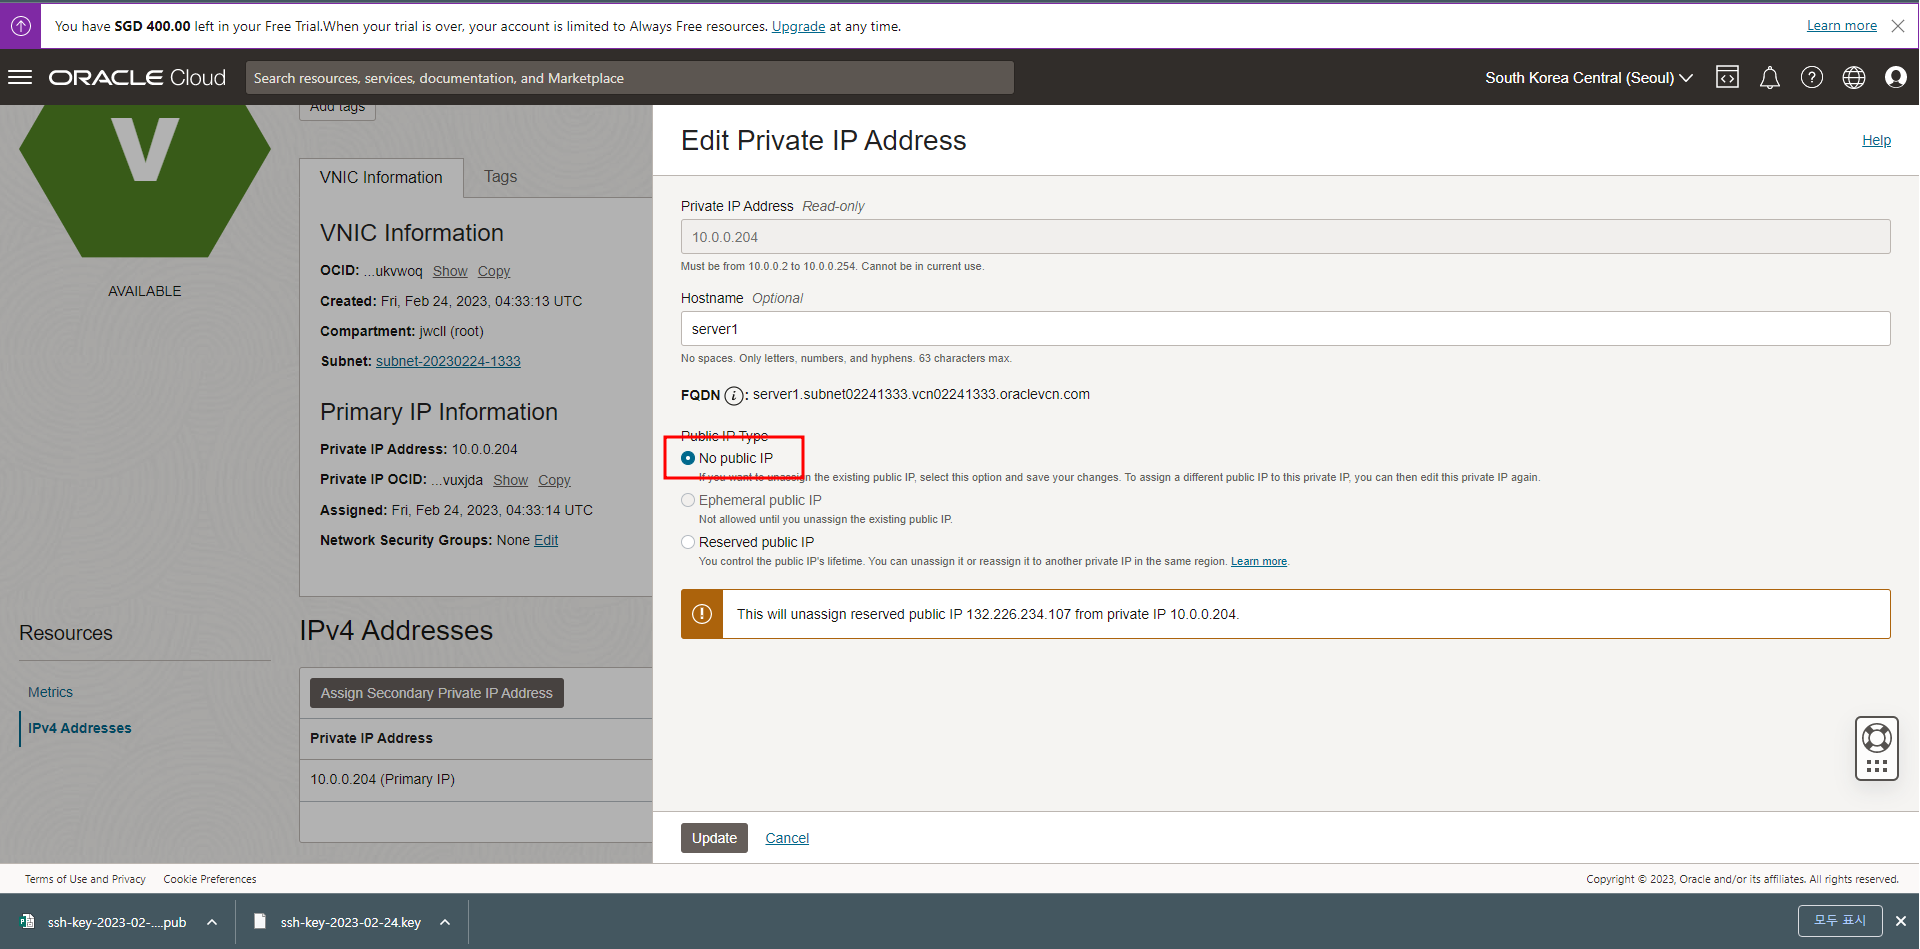Close the browser downloads bar
The image size is (1920, 949).
coord(1900,921)
